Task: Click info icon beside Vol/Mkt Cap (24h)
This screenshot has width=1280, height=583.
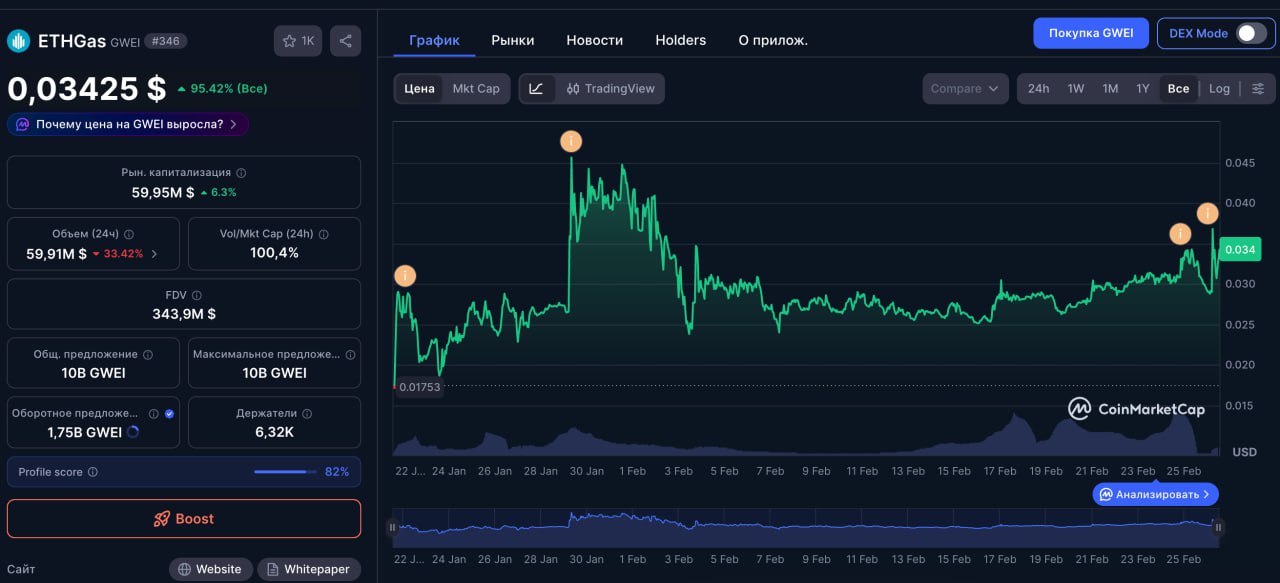Action: [323, 234]
